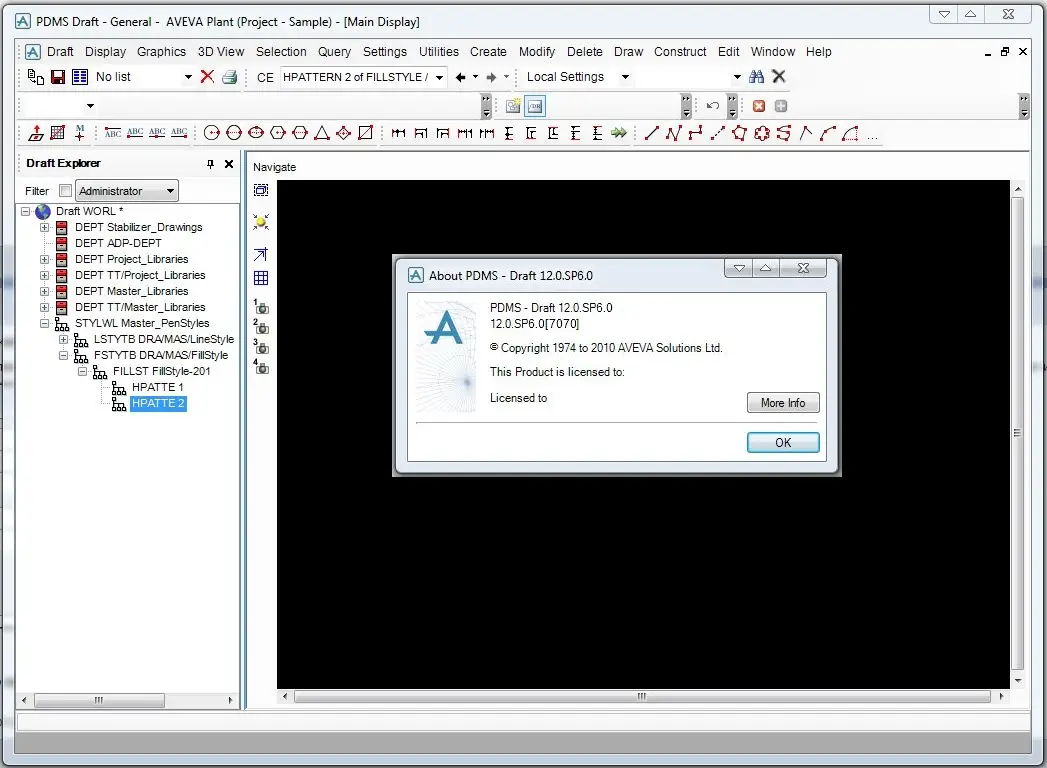Select HPATTE 2 in the tree
Screen dimensions: 1047x768
coord(158,403)
